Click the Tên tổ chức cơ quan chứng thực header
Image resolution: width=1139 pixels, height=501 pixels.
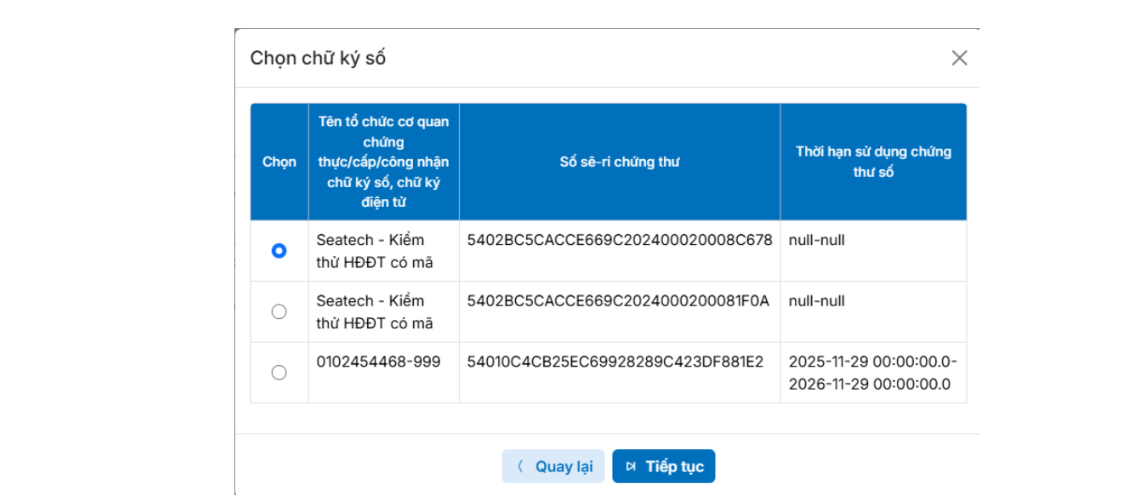click(383, 162)
